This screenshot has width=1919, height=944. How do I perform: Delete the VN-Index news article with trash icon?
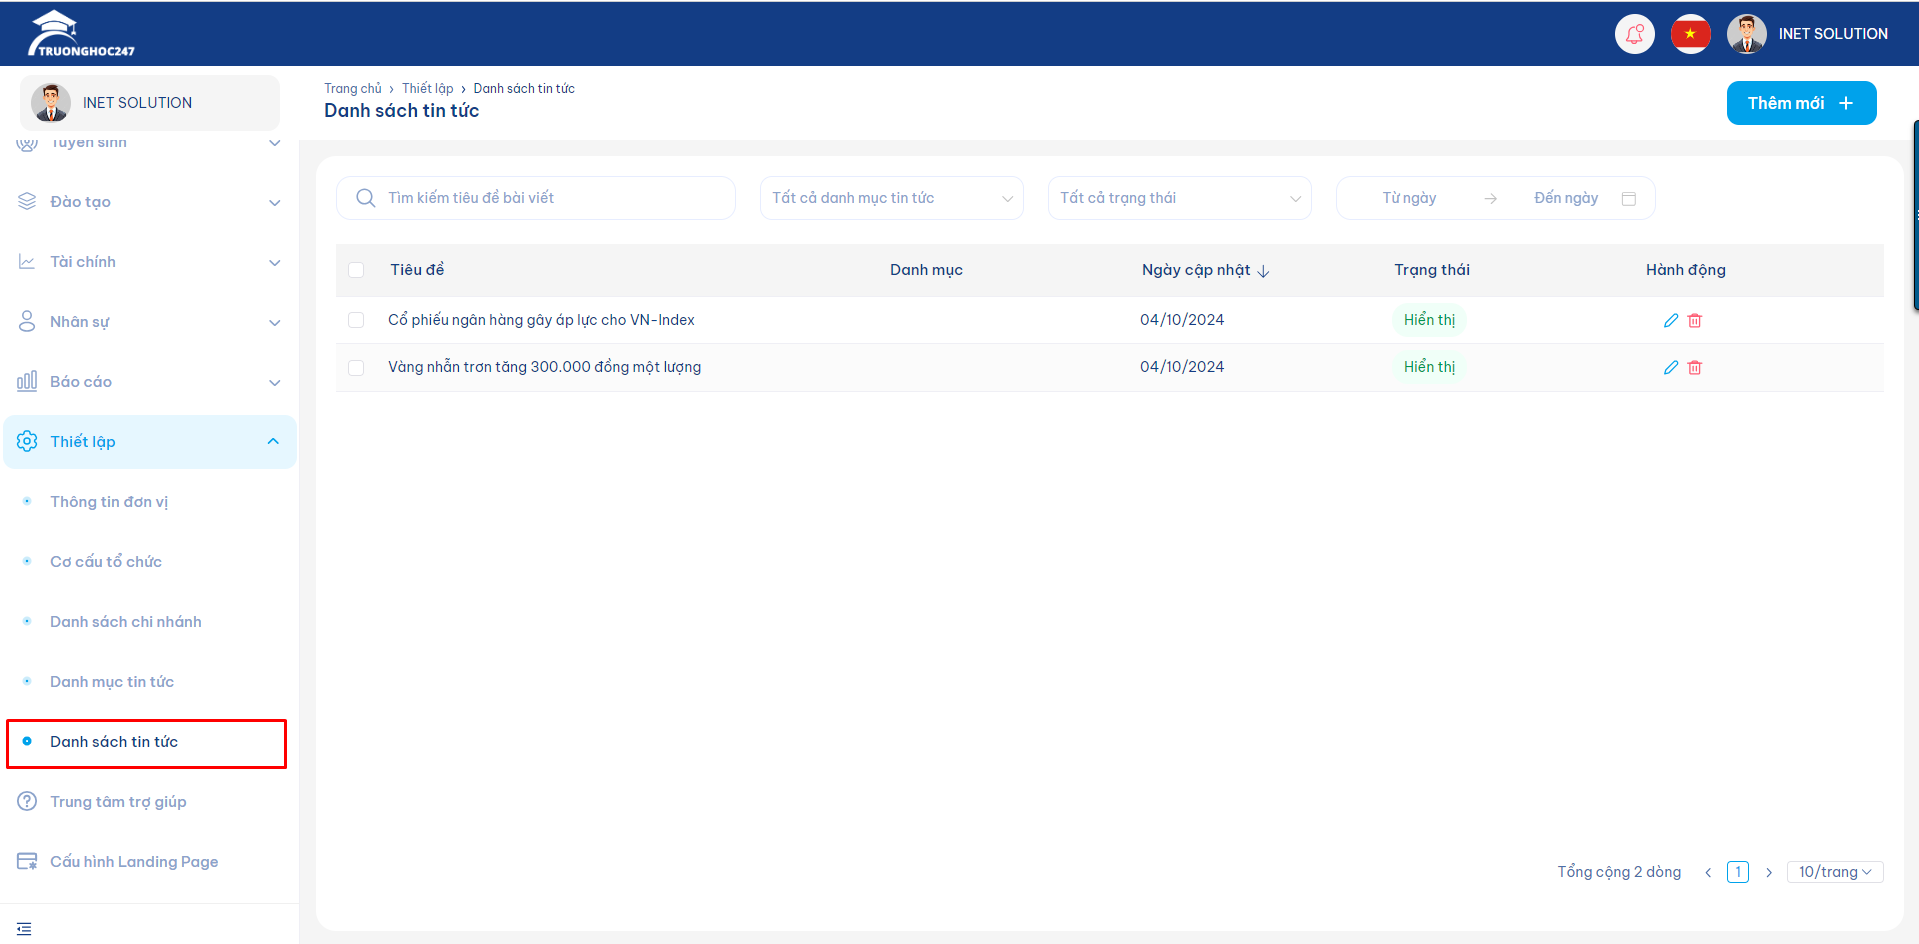pos(1695,321)
